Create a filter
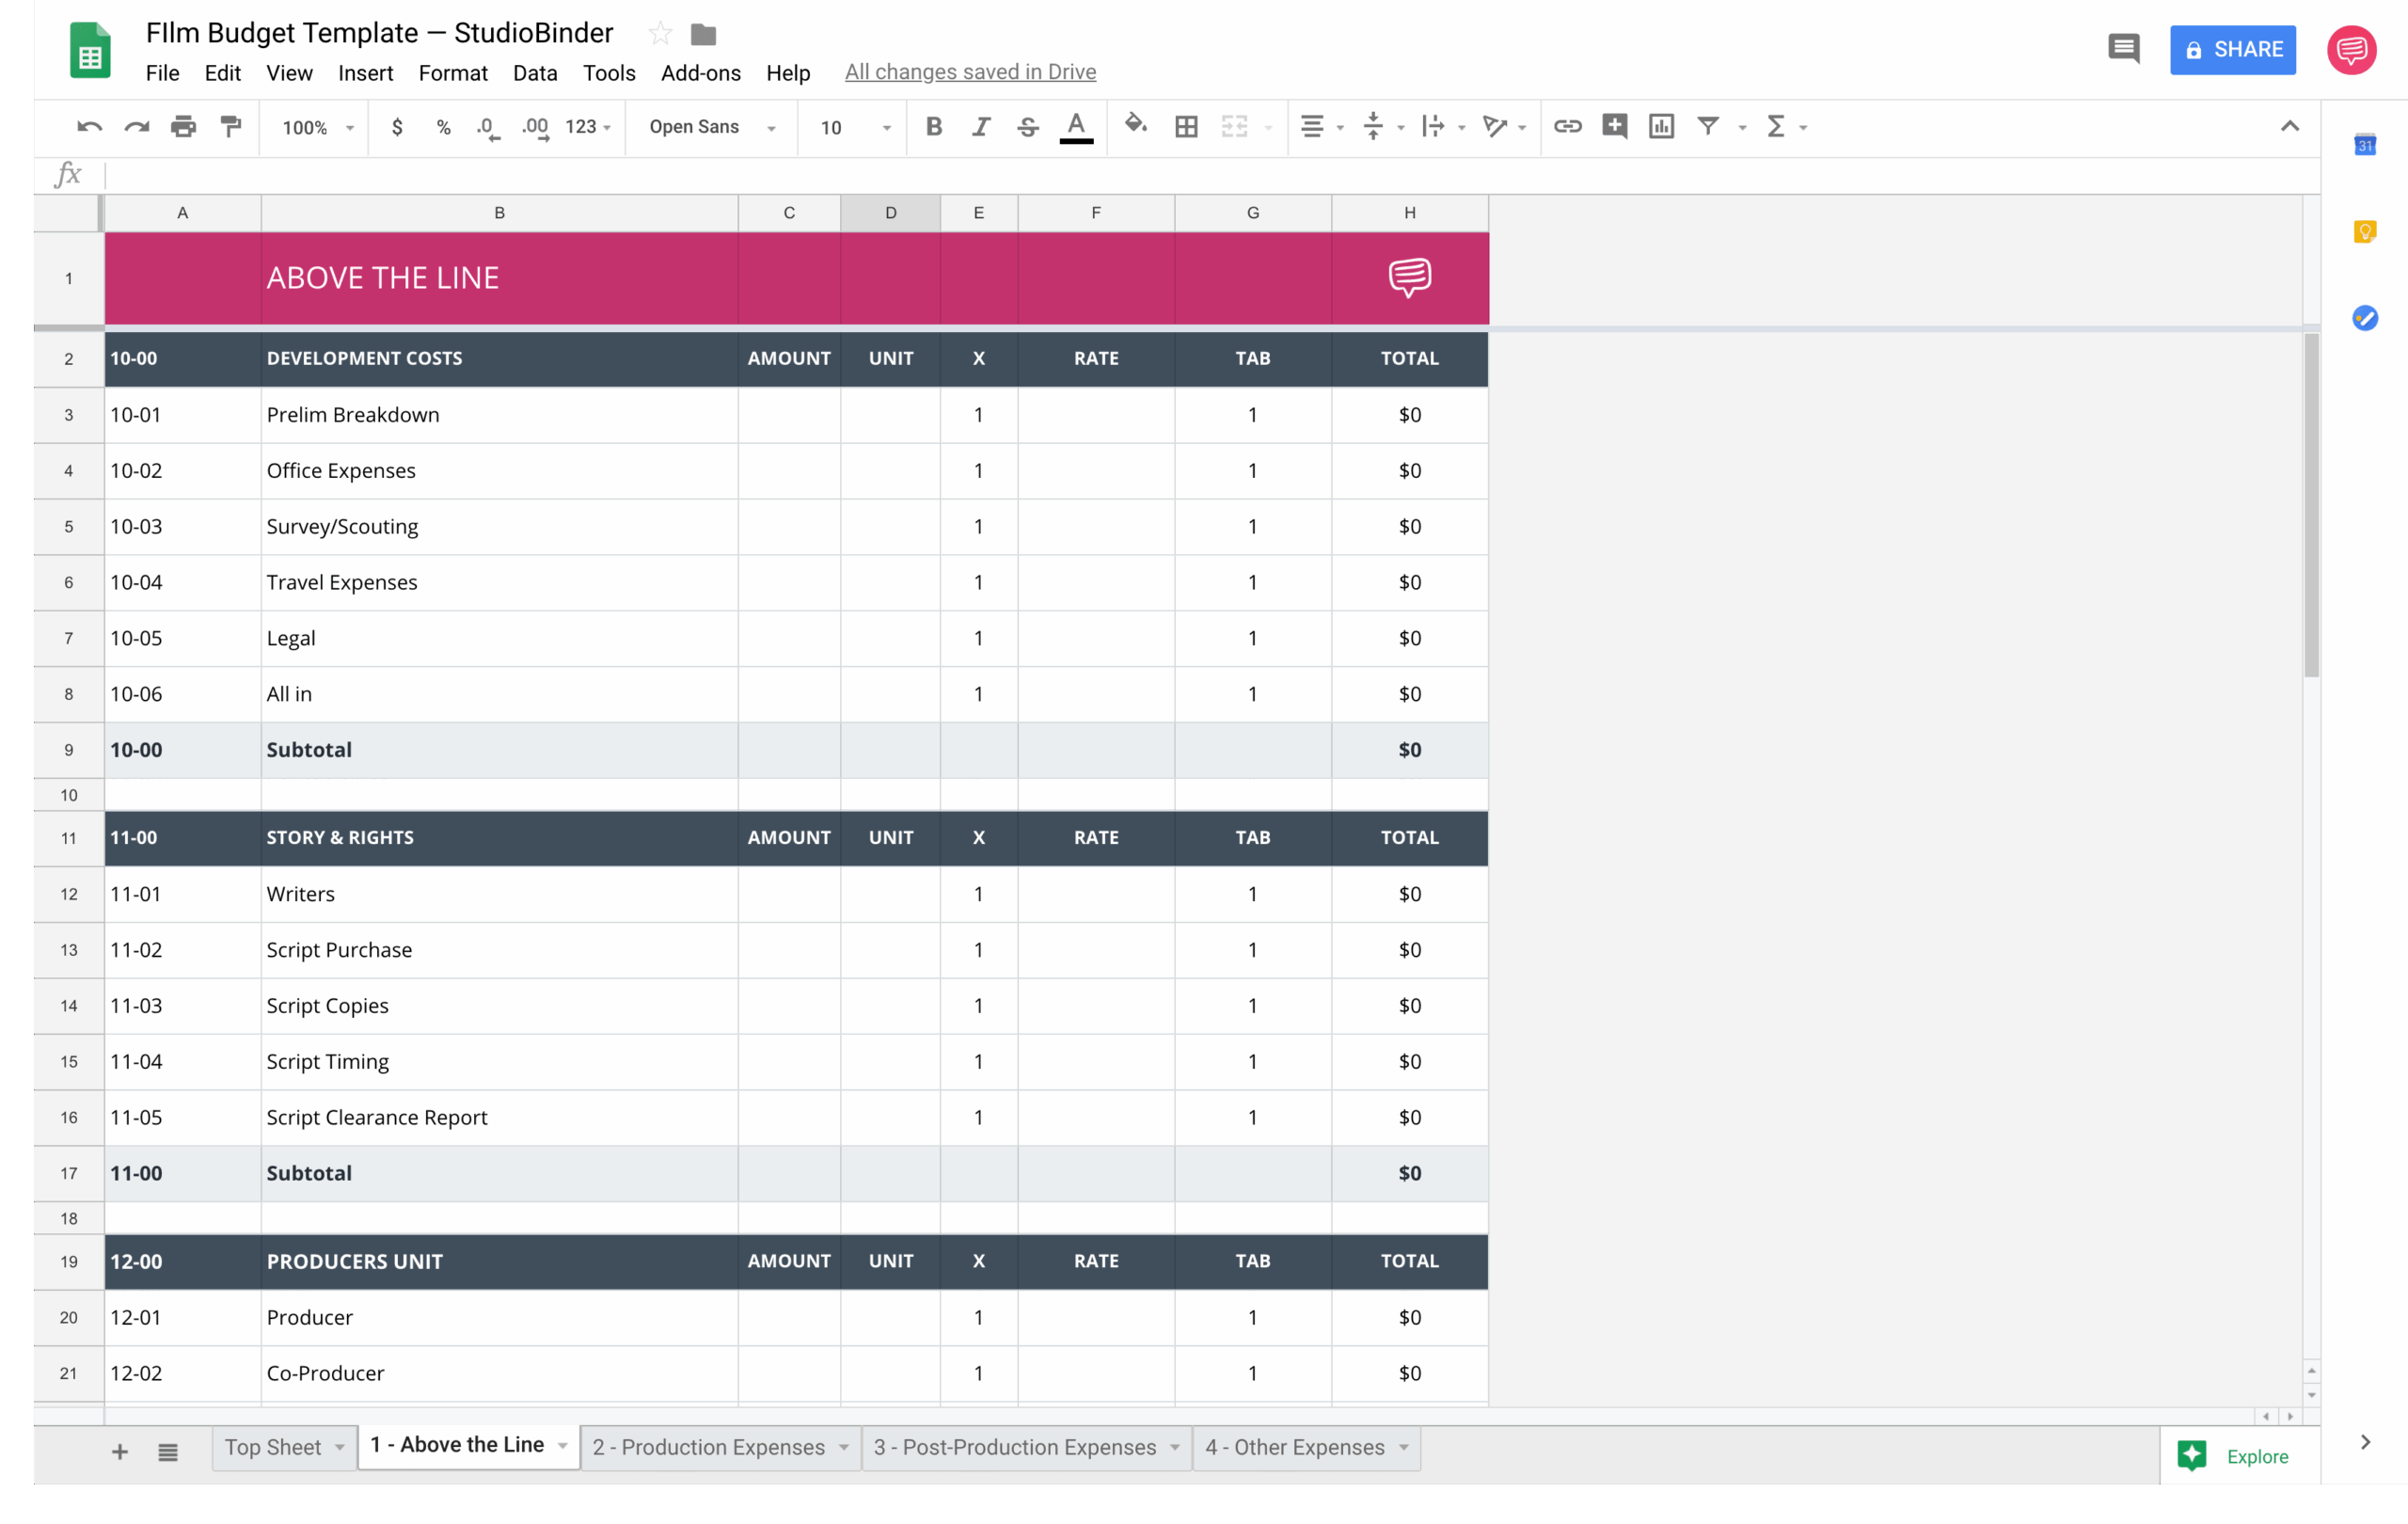The width and height of the screenshot is (2408, 1524). click(x=1708, y=127)
